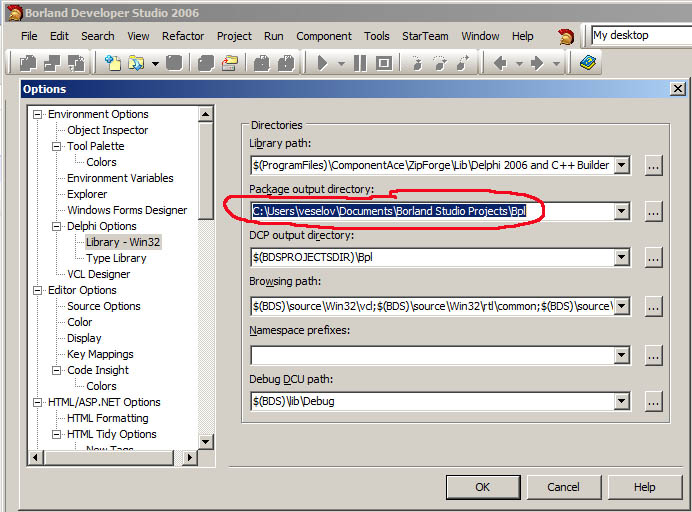Click the Open file folder icon
This screenshot has width=692, height=512.
(x=136, y=63)
